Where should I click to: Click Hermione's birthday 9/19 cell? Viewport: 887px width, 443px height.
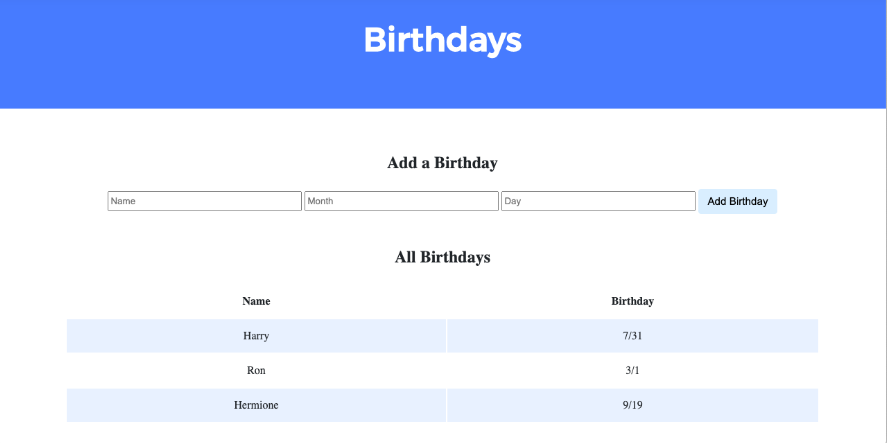pyautogui.click(x=632, y=405)
